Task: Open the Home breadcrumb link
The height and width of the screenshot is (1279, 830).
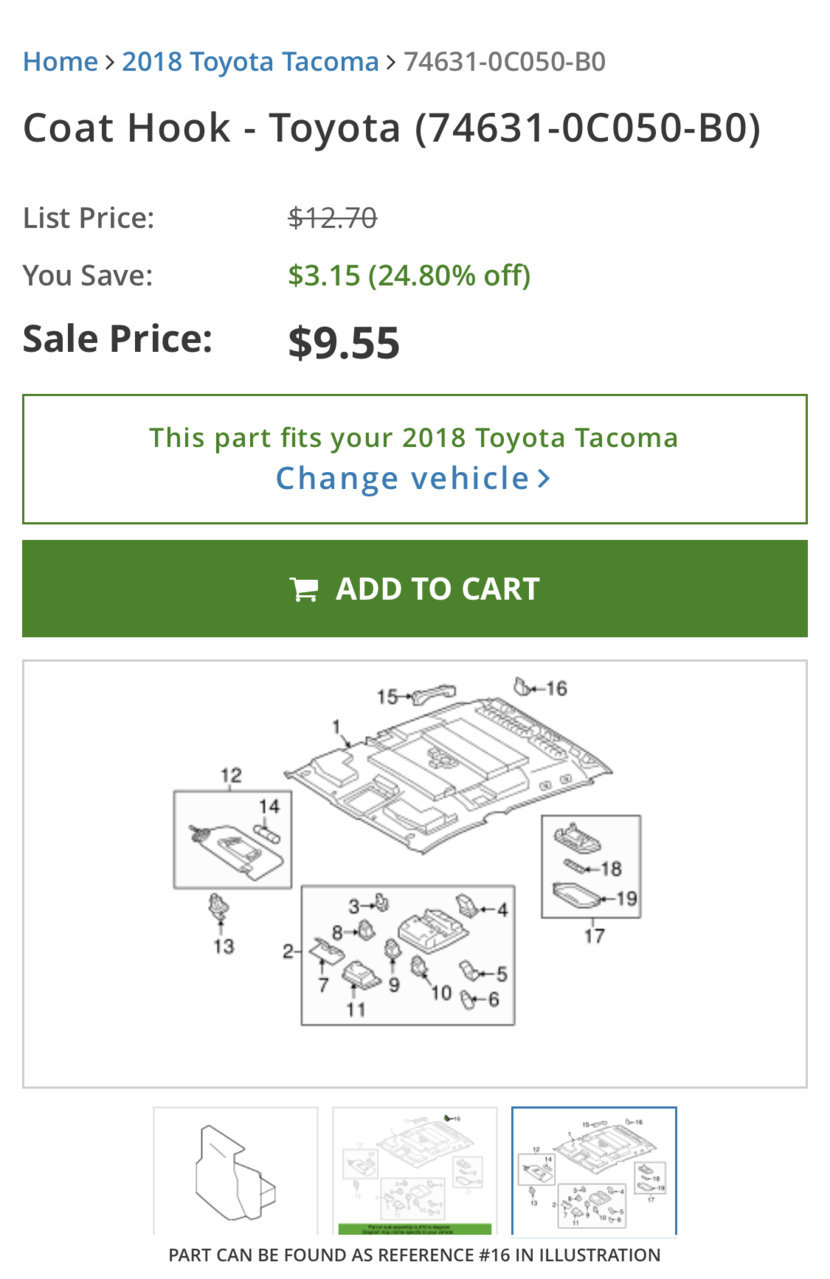Action: pos(60,62)
